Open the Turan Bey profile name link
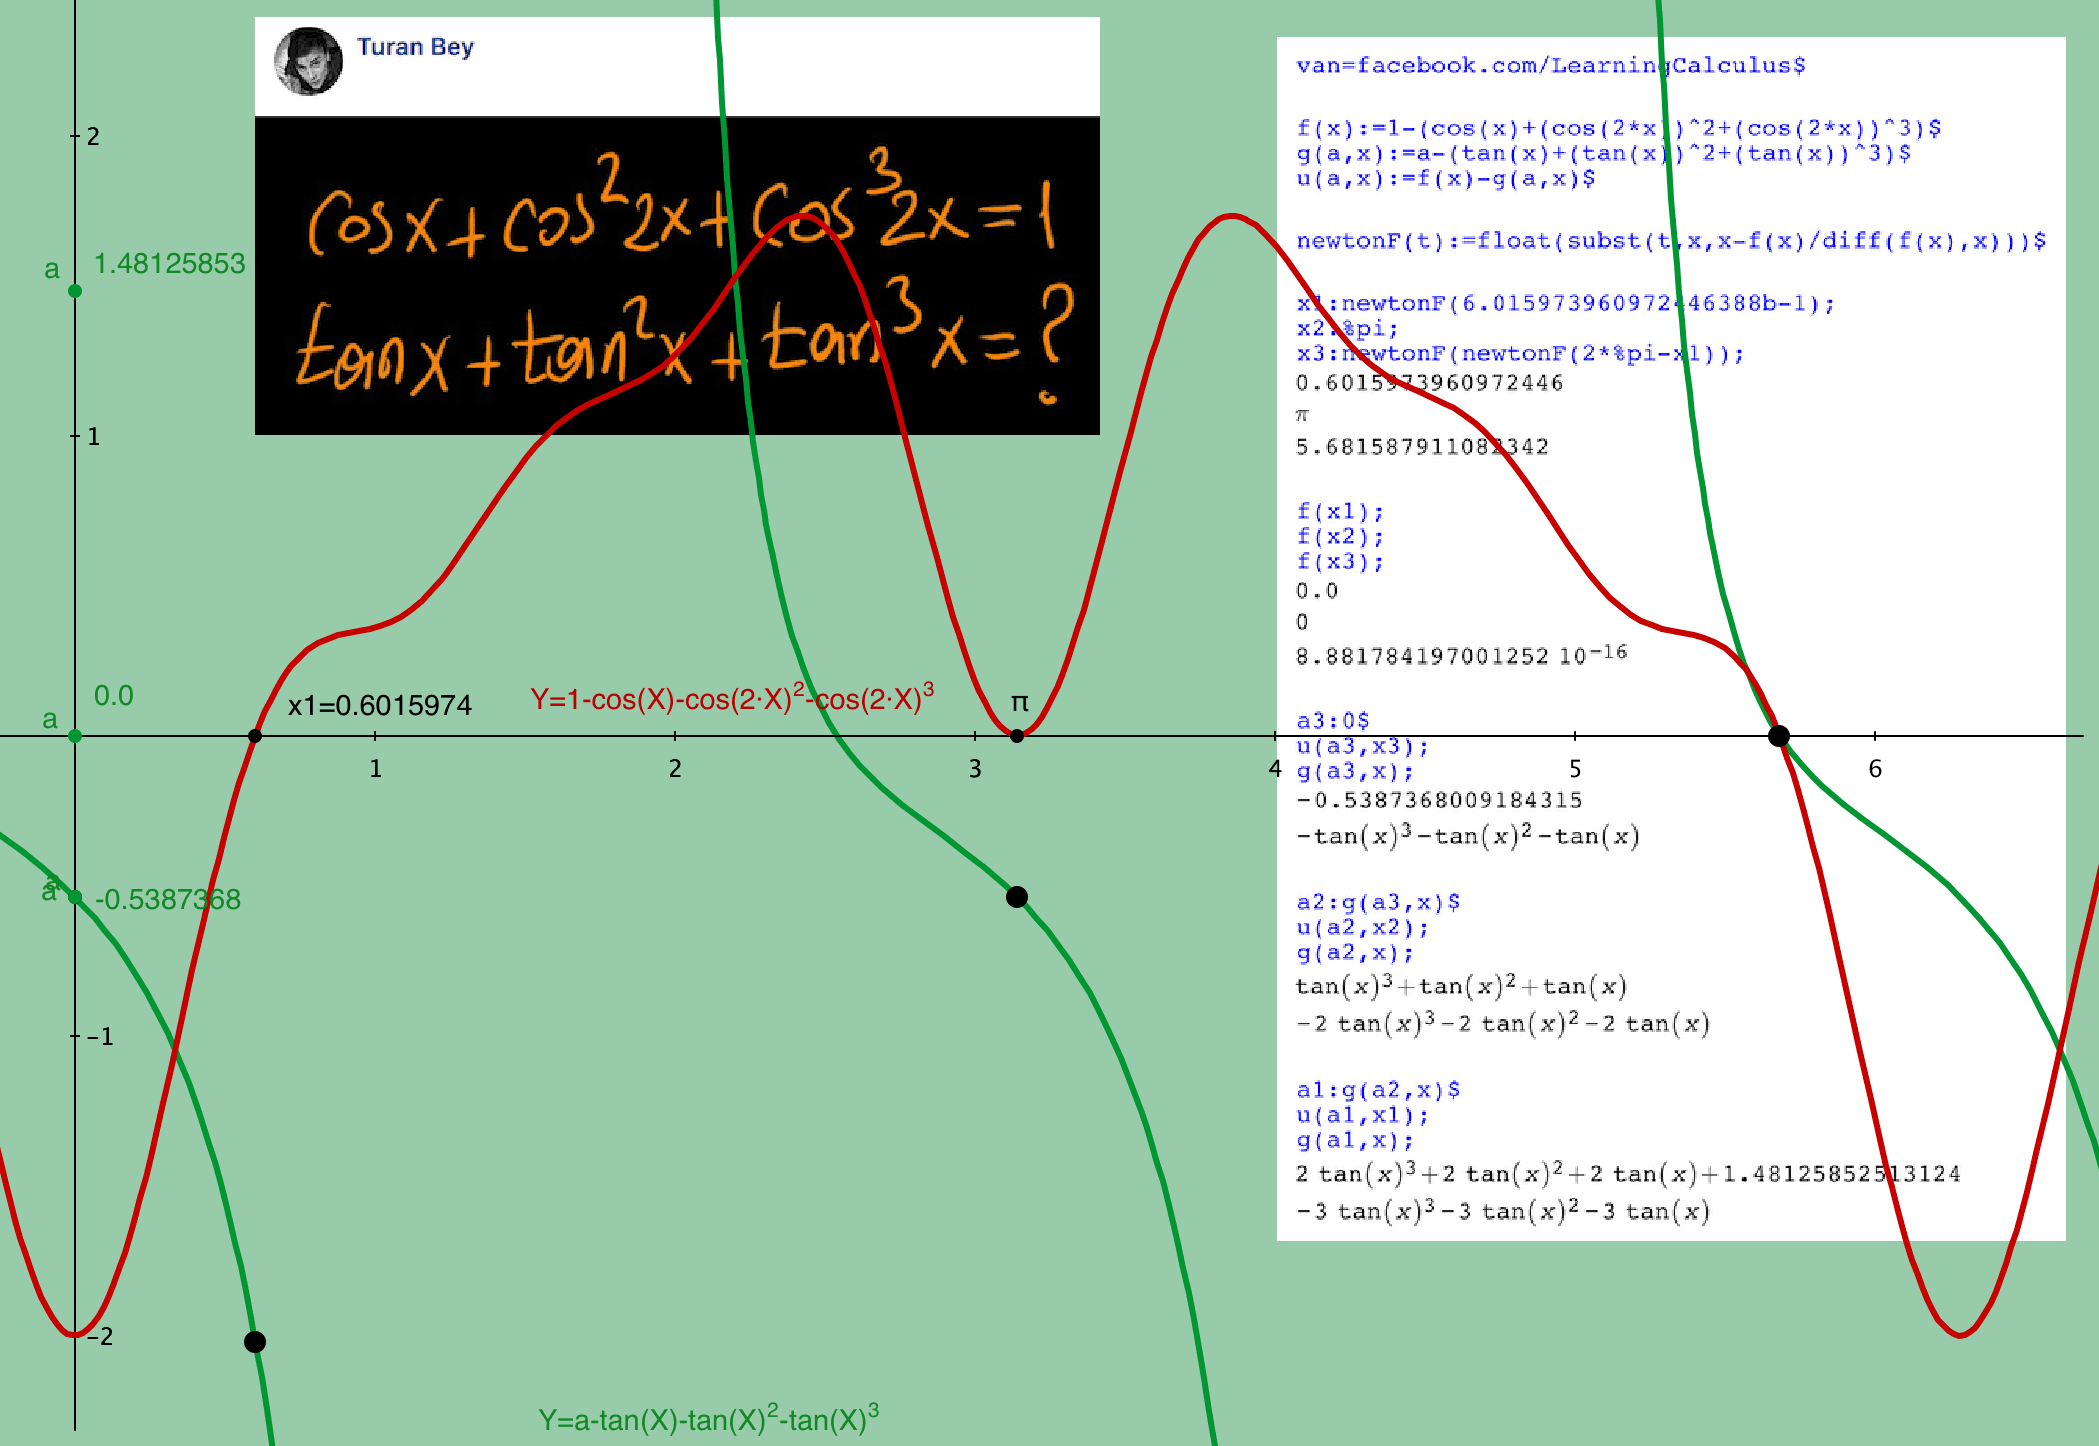 (x=415, y=47)
